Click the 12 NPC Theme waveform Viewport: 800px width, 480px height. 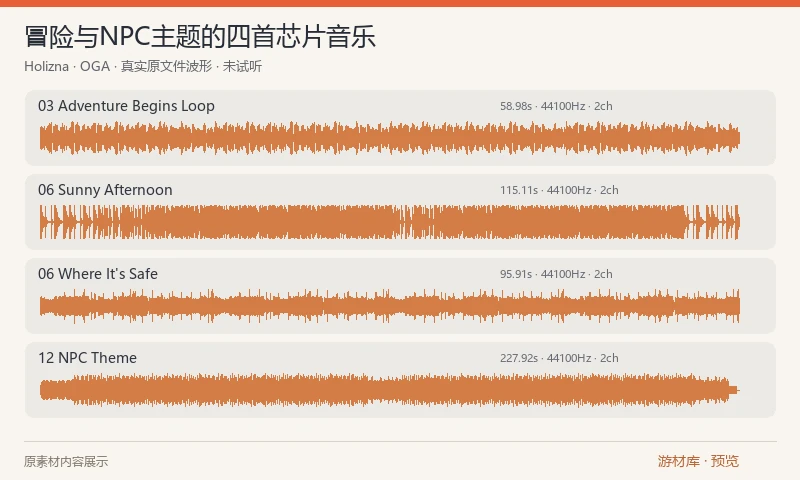pyautogui.click(x=390, y=390)
